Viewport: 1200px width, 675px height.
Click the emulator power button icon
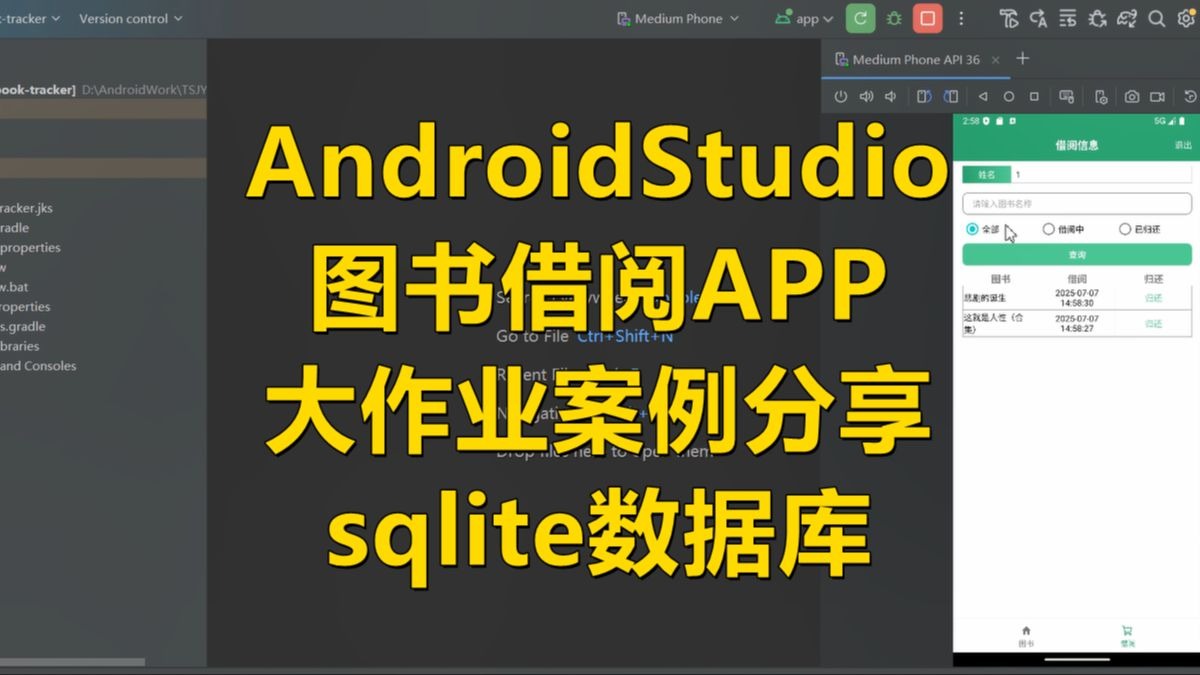pos(840,96)
